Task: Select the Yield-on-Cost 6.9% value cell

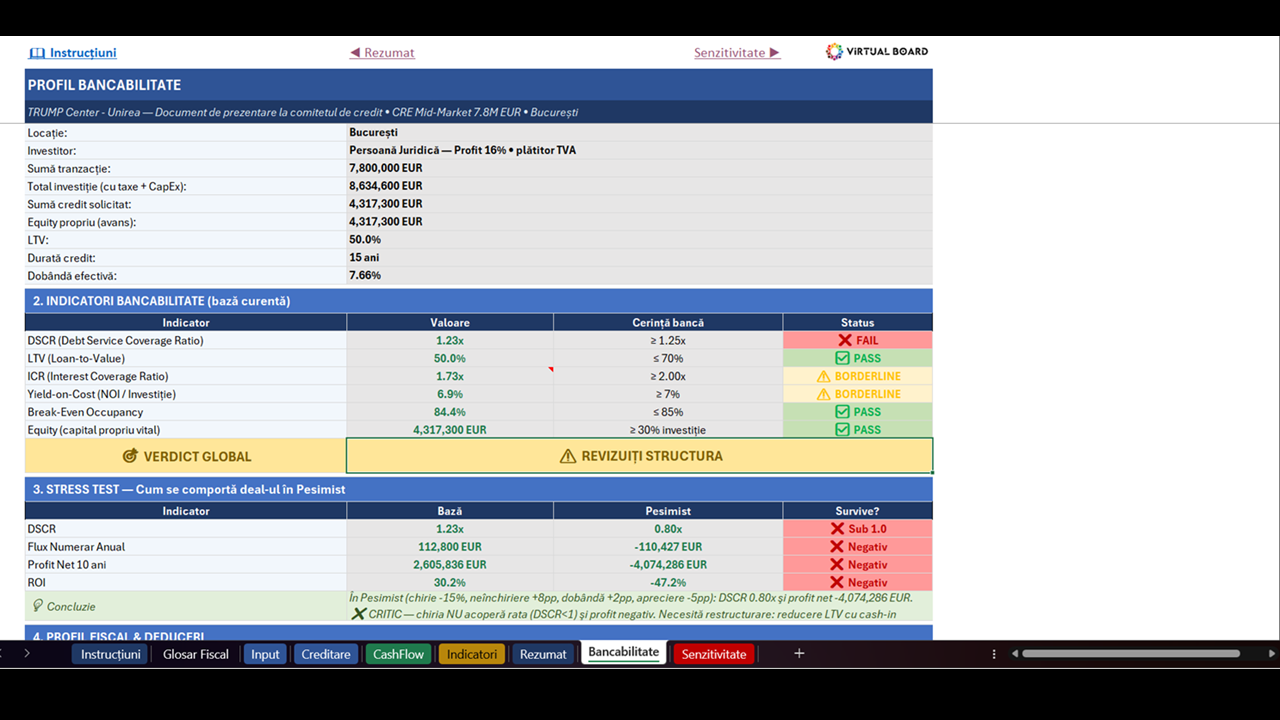Action: pyautogui.click(x=450, y=395)
